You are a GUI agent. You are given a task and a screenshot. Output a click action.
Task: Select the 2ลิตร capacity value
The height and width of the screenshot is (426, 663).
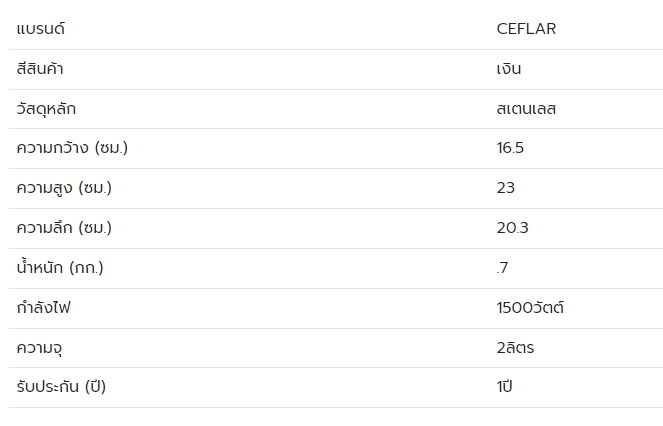tap(516, 348)
